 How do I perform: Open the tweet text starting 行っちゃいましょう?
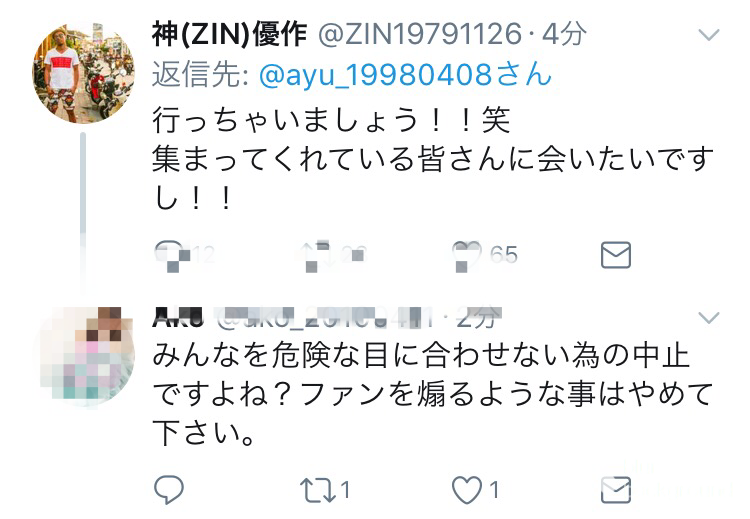click(432, 159)
